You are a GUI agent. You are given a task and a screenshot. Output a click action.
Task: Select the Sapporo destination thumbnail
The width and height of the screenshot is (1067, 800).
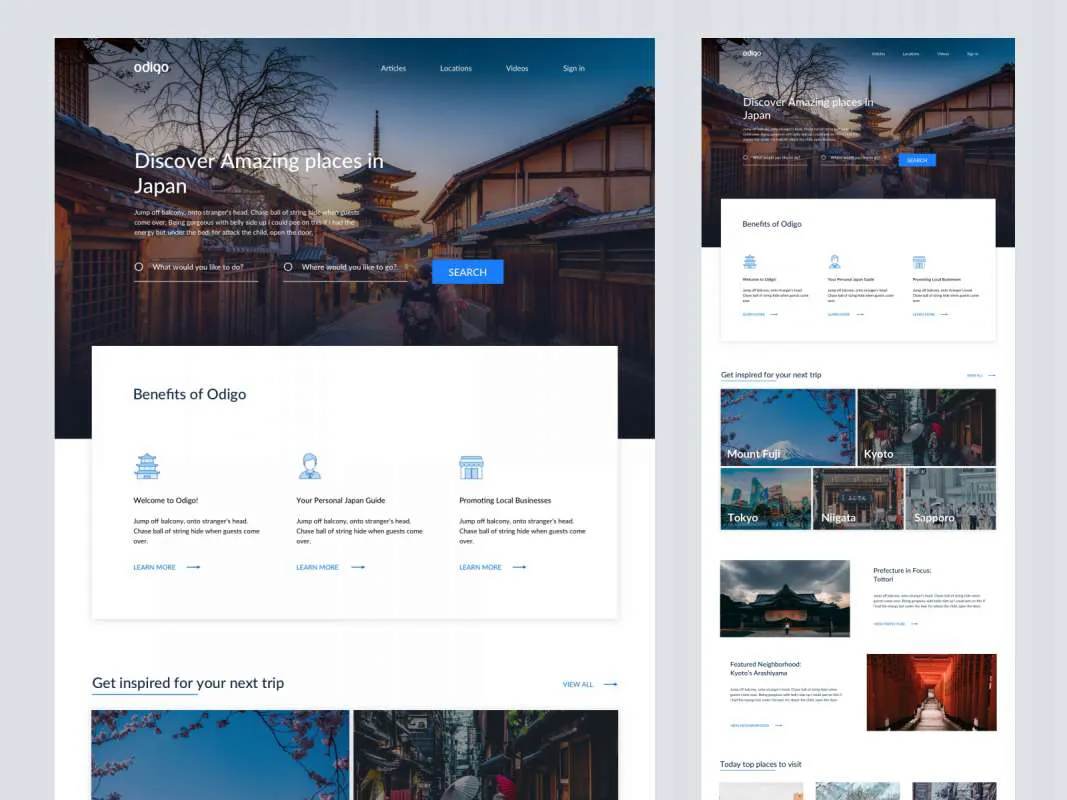click(950, 499)
